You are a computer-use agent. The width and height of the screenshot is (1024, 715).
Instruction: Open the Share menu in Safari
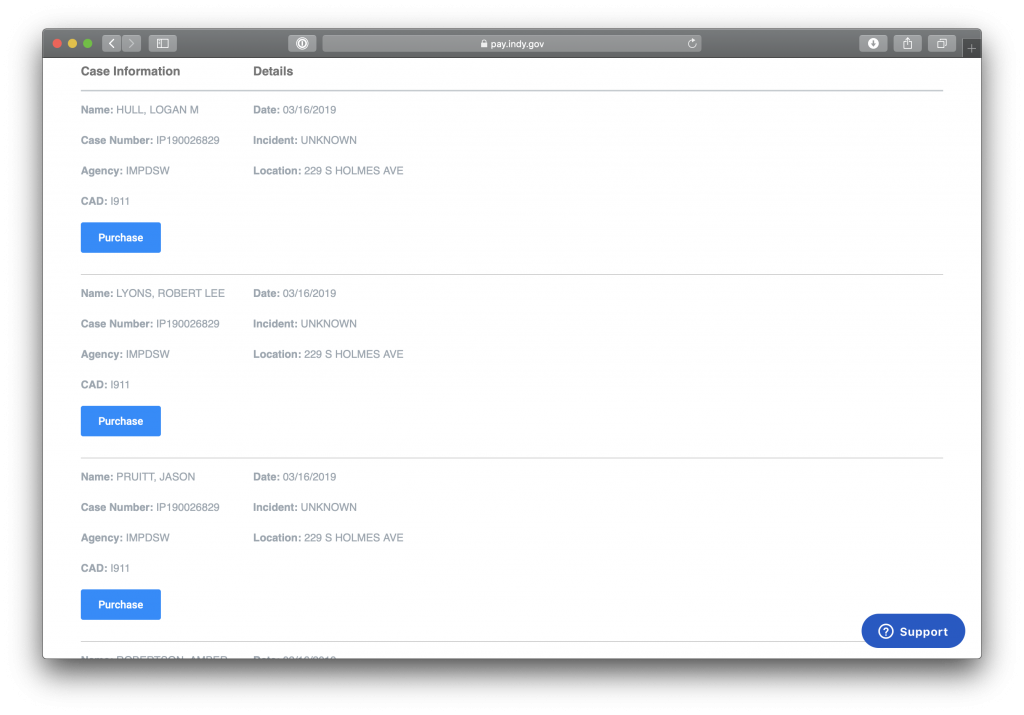coord(907,44)
